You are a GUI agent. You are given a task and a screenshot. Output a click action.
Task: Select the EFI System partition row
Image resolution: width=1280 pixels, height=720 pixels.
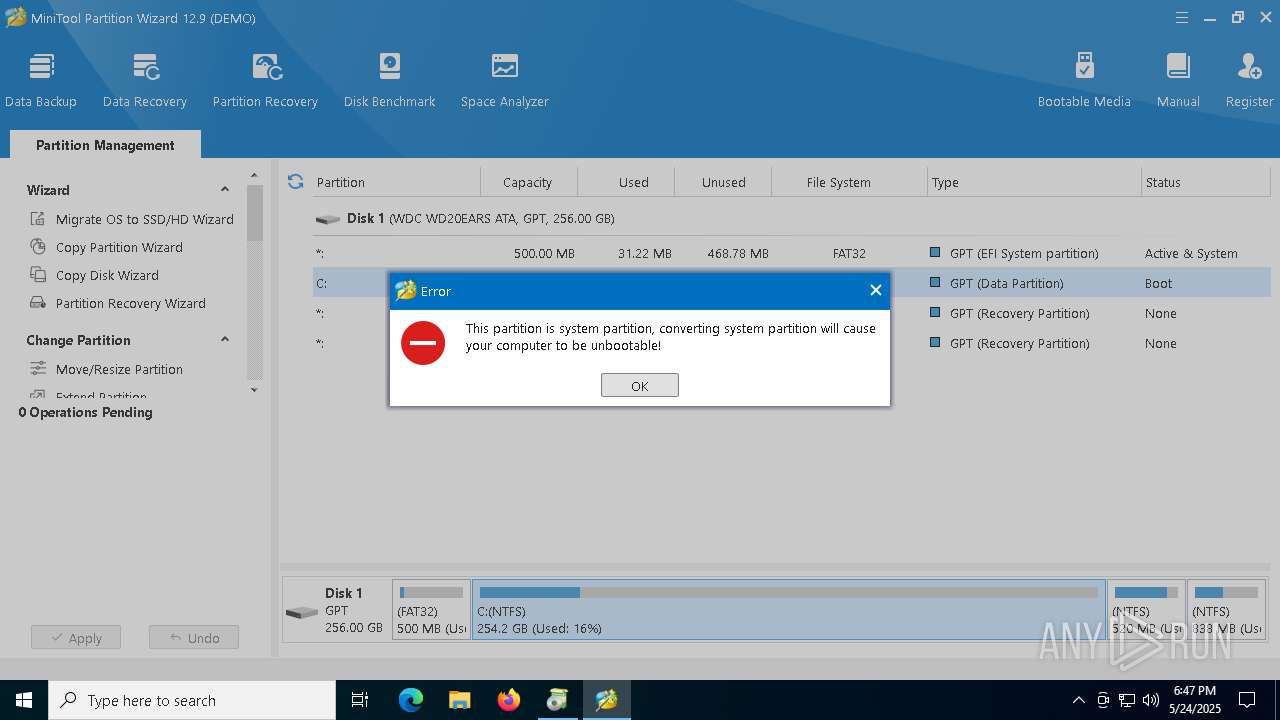point(791,253)
